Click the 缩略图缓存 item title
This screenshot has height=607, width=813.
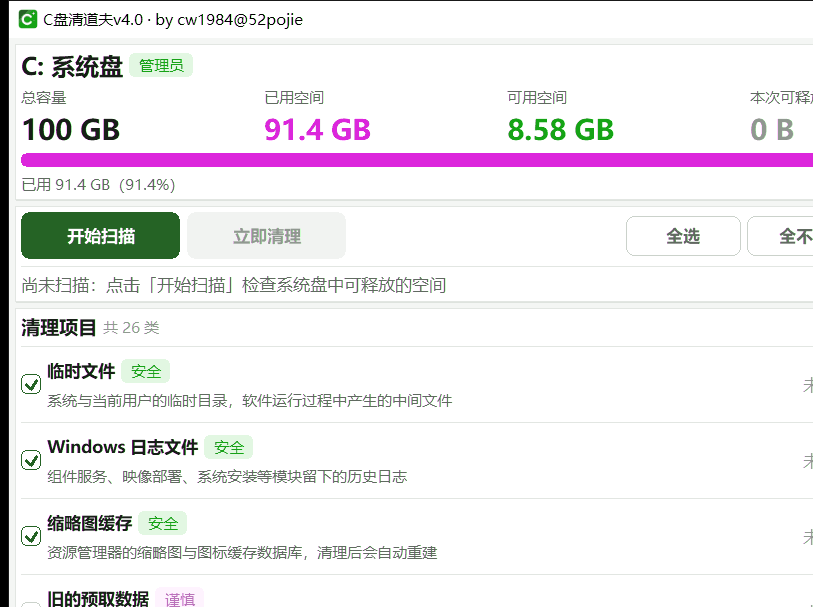90,523
